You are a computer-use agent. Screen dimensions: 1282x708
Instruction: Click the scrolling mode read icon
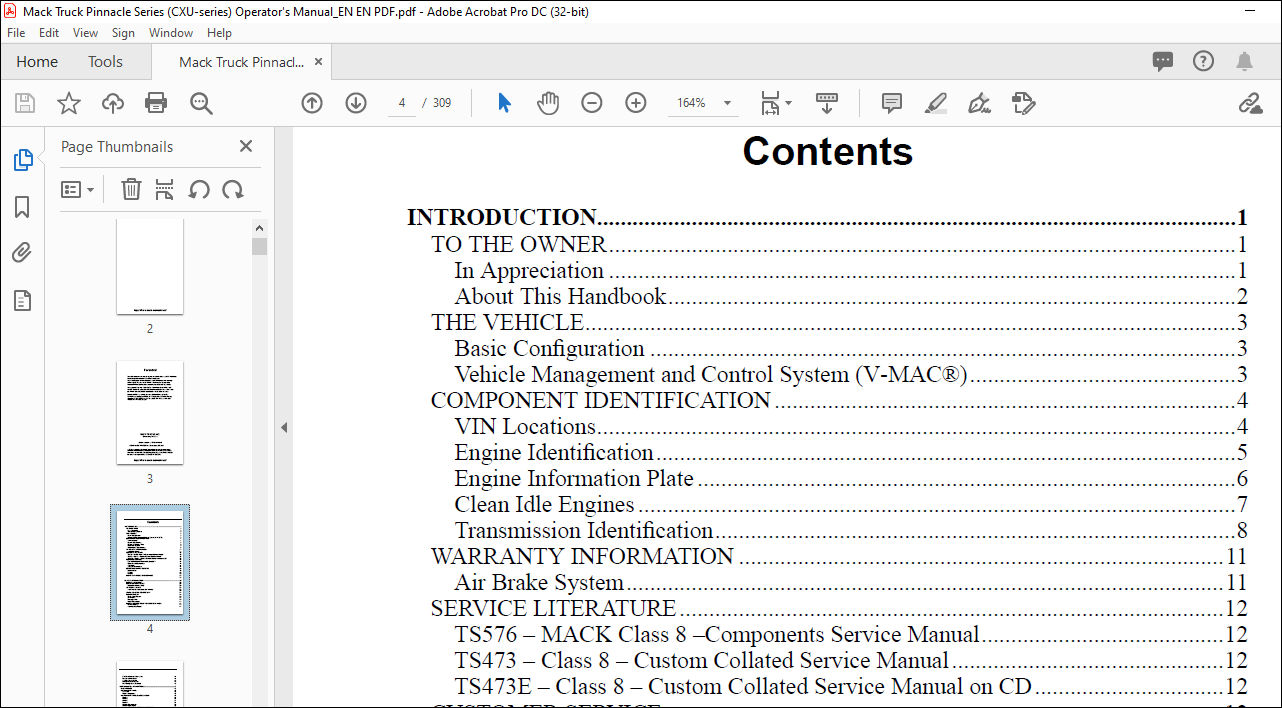[827, 103]
